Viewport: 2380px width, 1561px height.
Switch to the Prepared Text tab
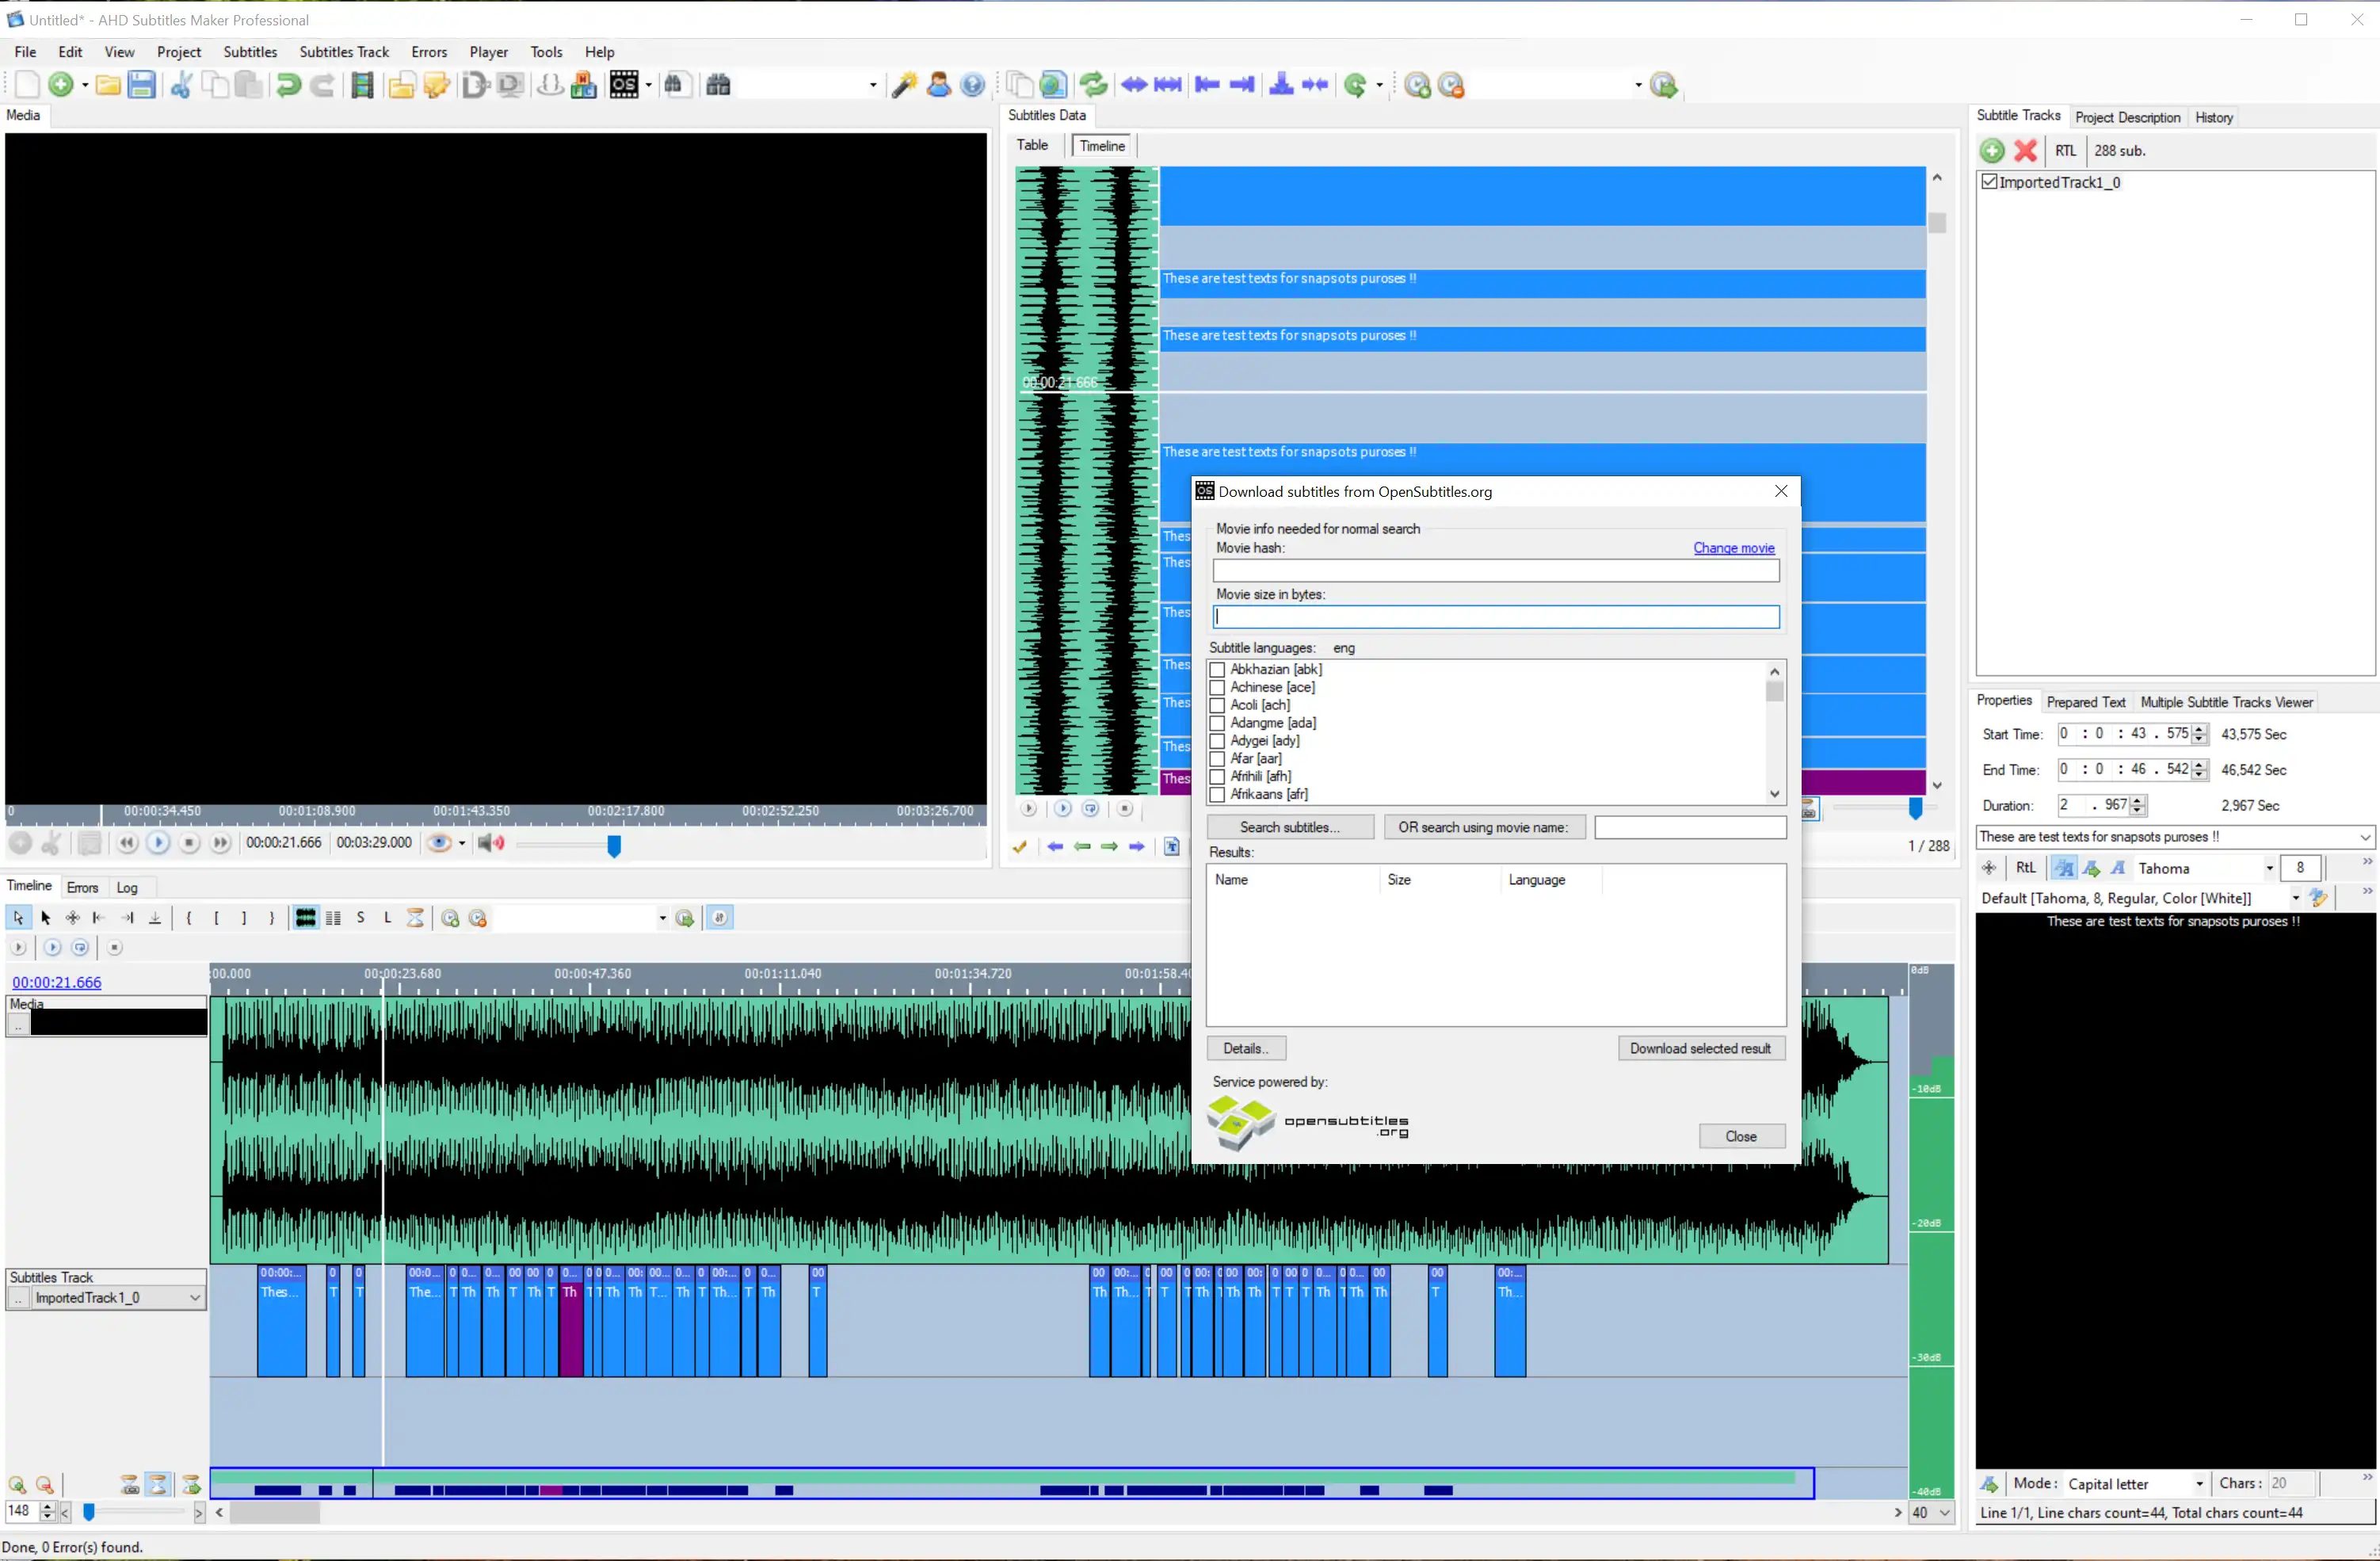click(2085, 702)
